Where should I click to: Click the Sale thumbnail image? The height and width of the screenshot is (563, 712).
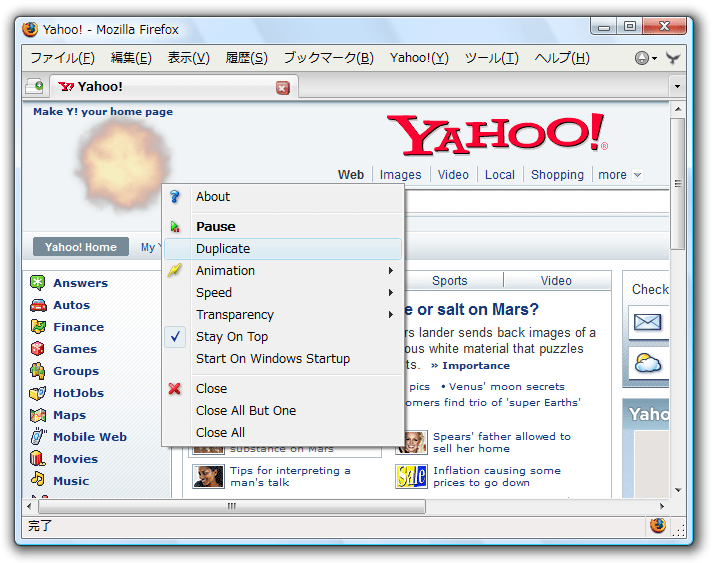[411, 476]
